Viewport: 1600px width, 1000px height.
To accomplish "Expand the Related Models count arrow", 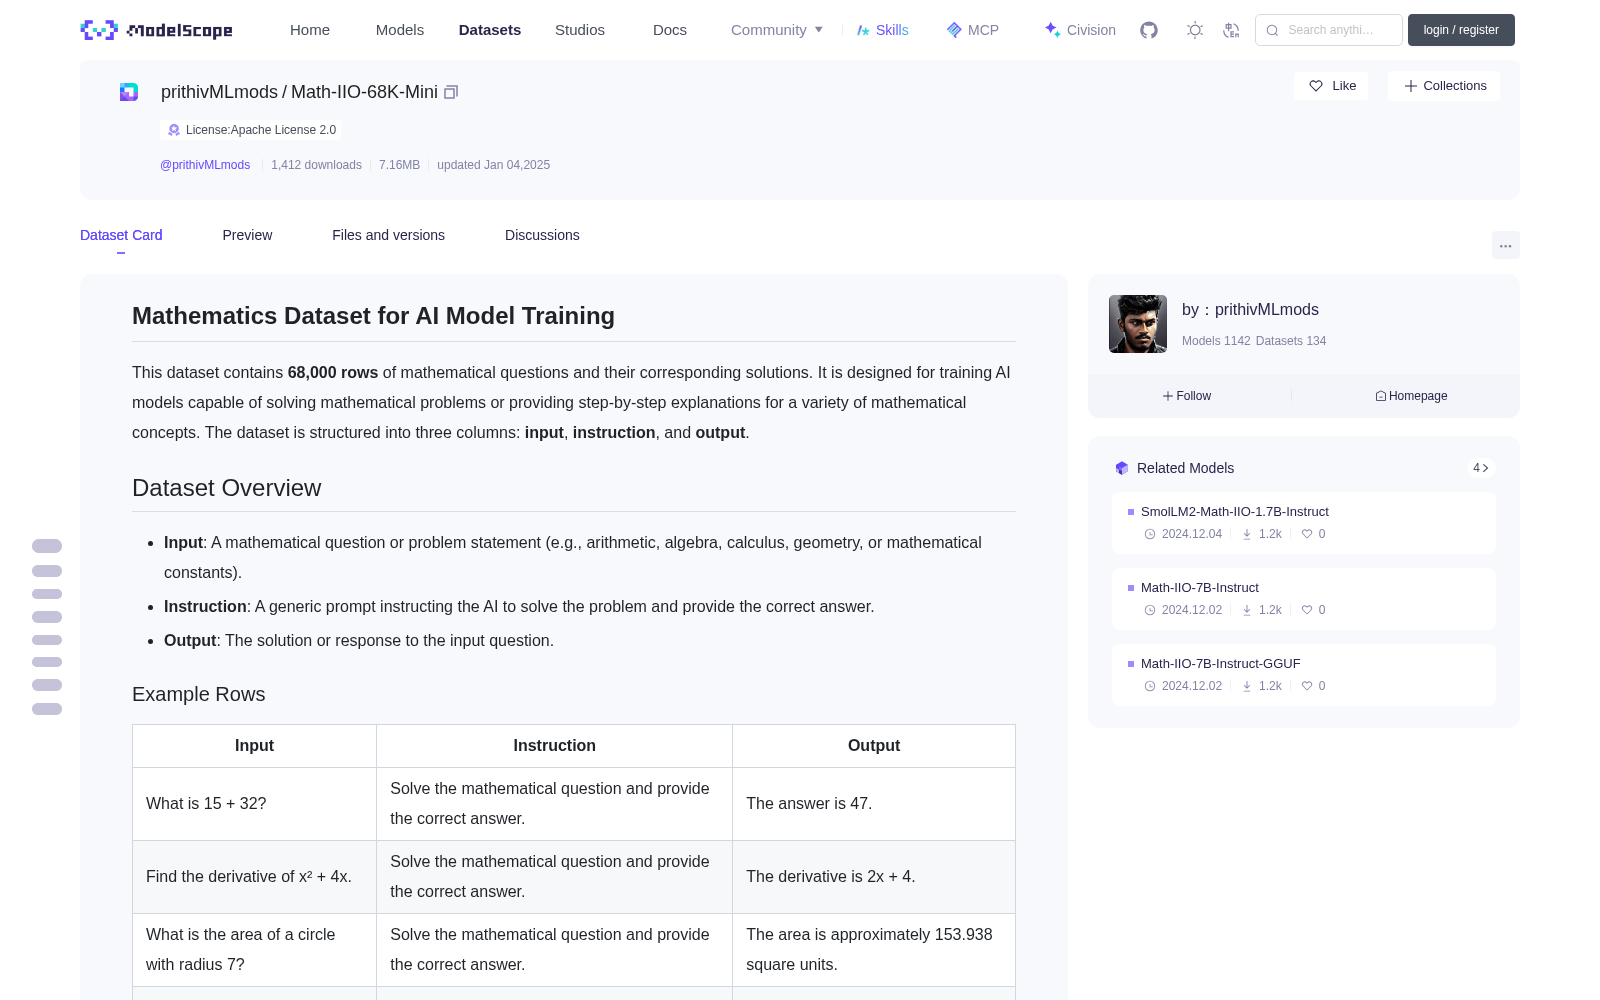I will click(1481, 468).
